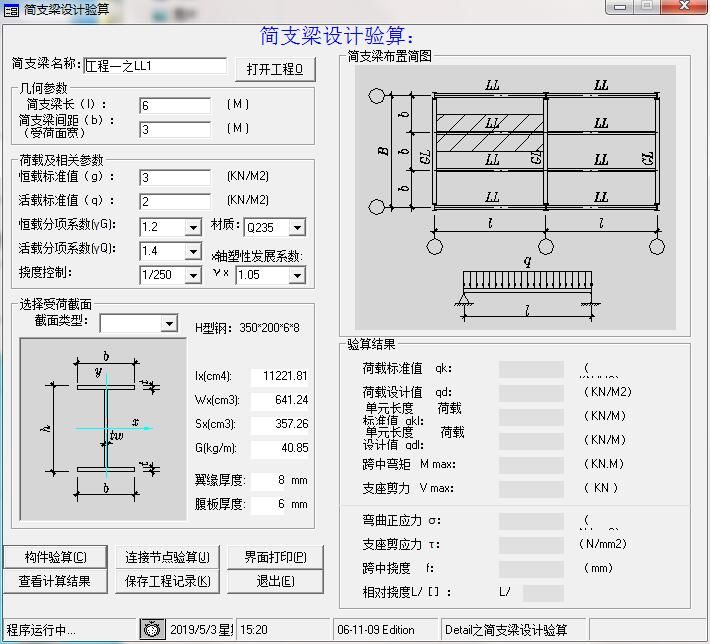The image size is (710, 644).
Task: Click Detail之简支梁设计验算 status text
Action: point(506,630)
